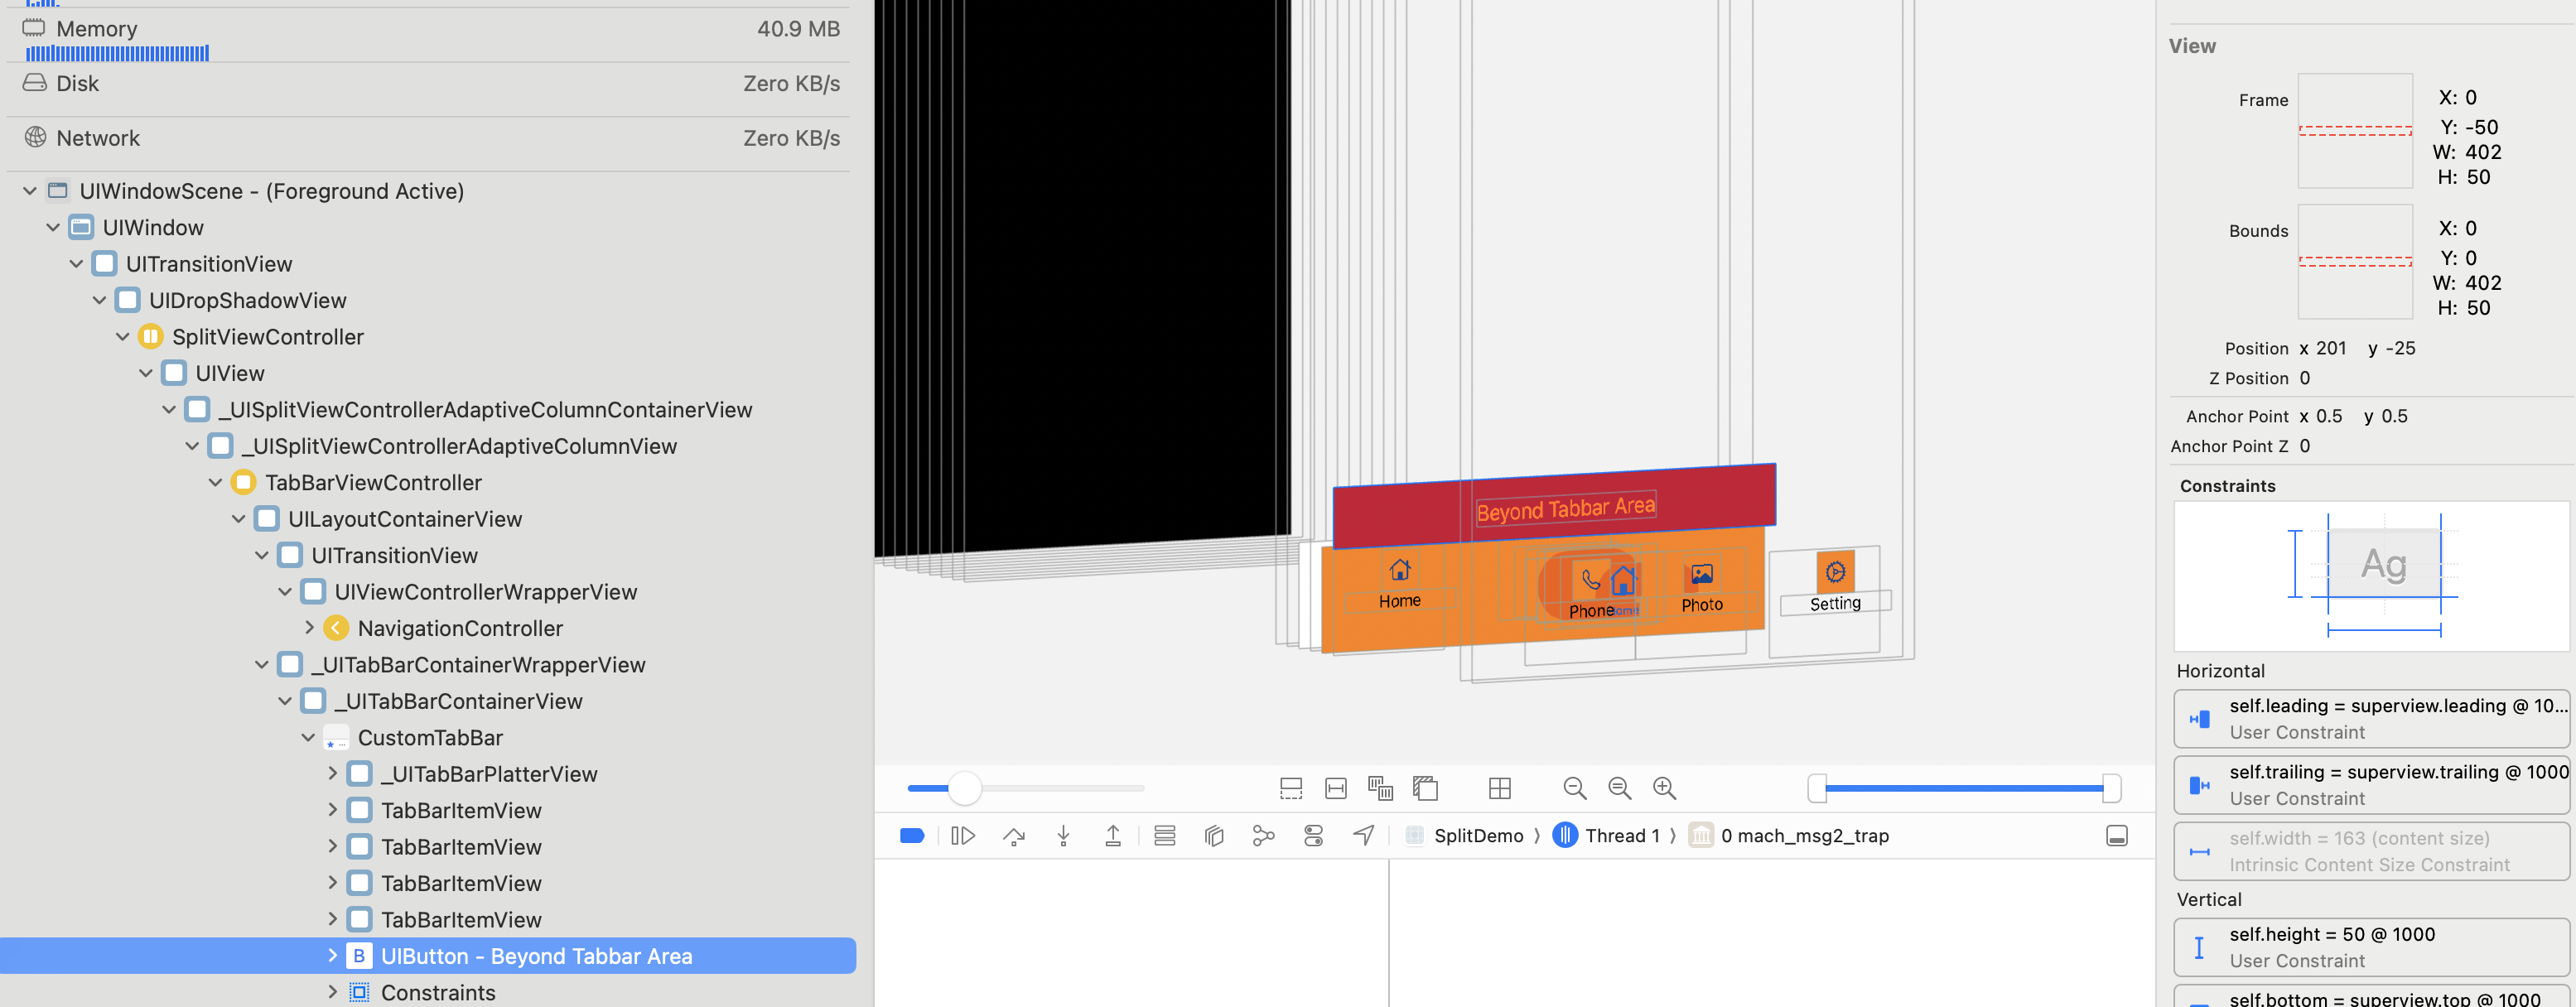
Task: Select the self.leading constraint row
Action: [2370, 719]
